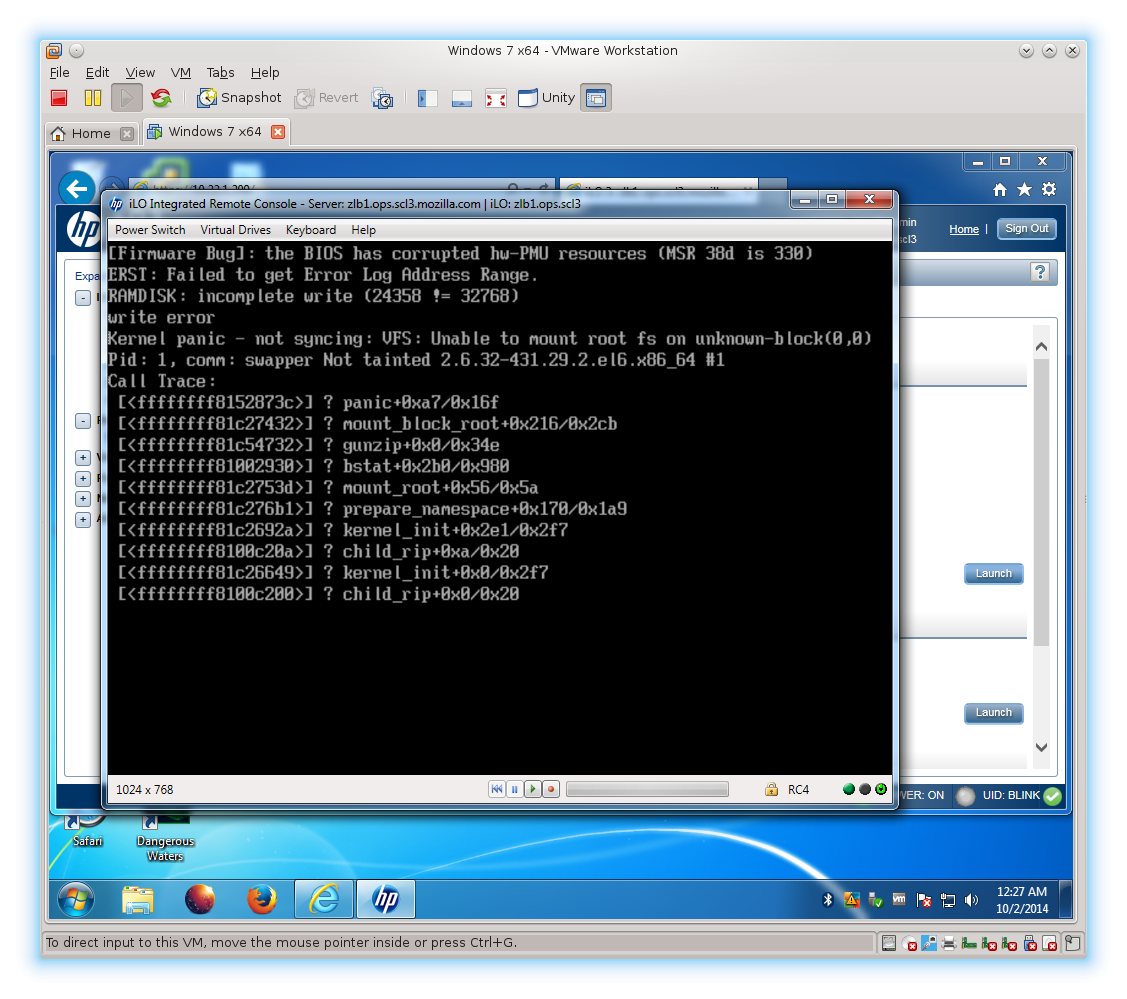
Task: Open the iLO help question mark icon
Action: click(x=1039, y=272)
